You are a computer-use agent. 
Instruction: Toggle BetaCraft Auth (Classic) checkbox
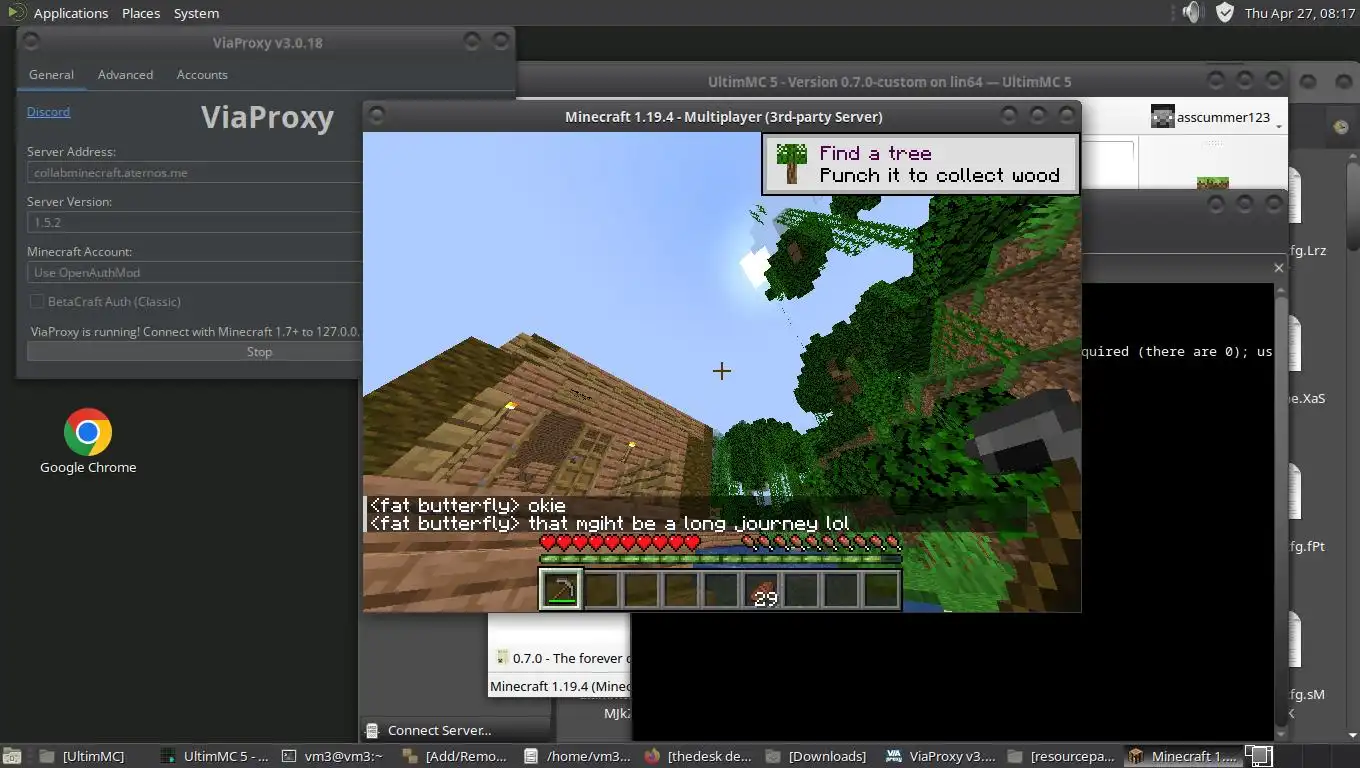[36, 301]
